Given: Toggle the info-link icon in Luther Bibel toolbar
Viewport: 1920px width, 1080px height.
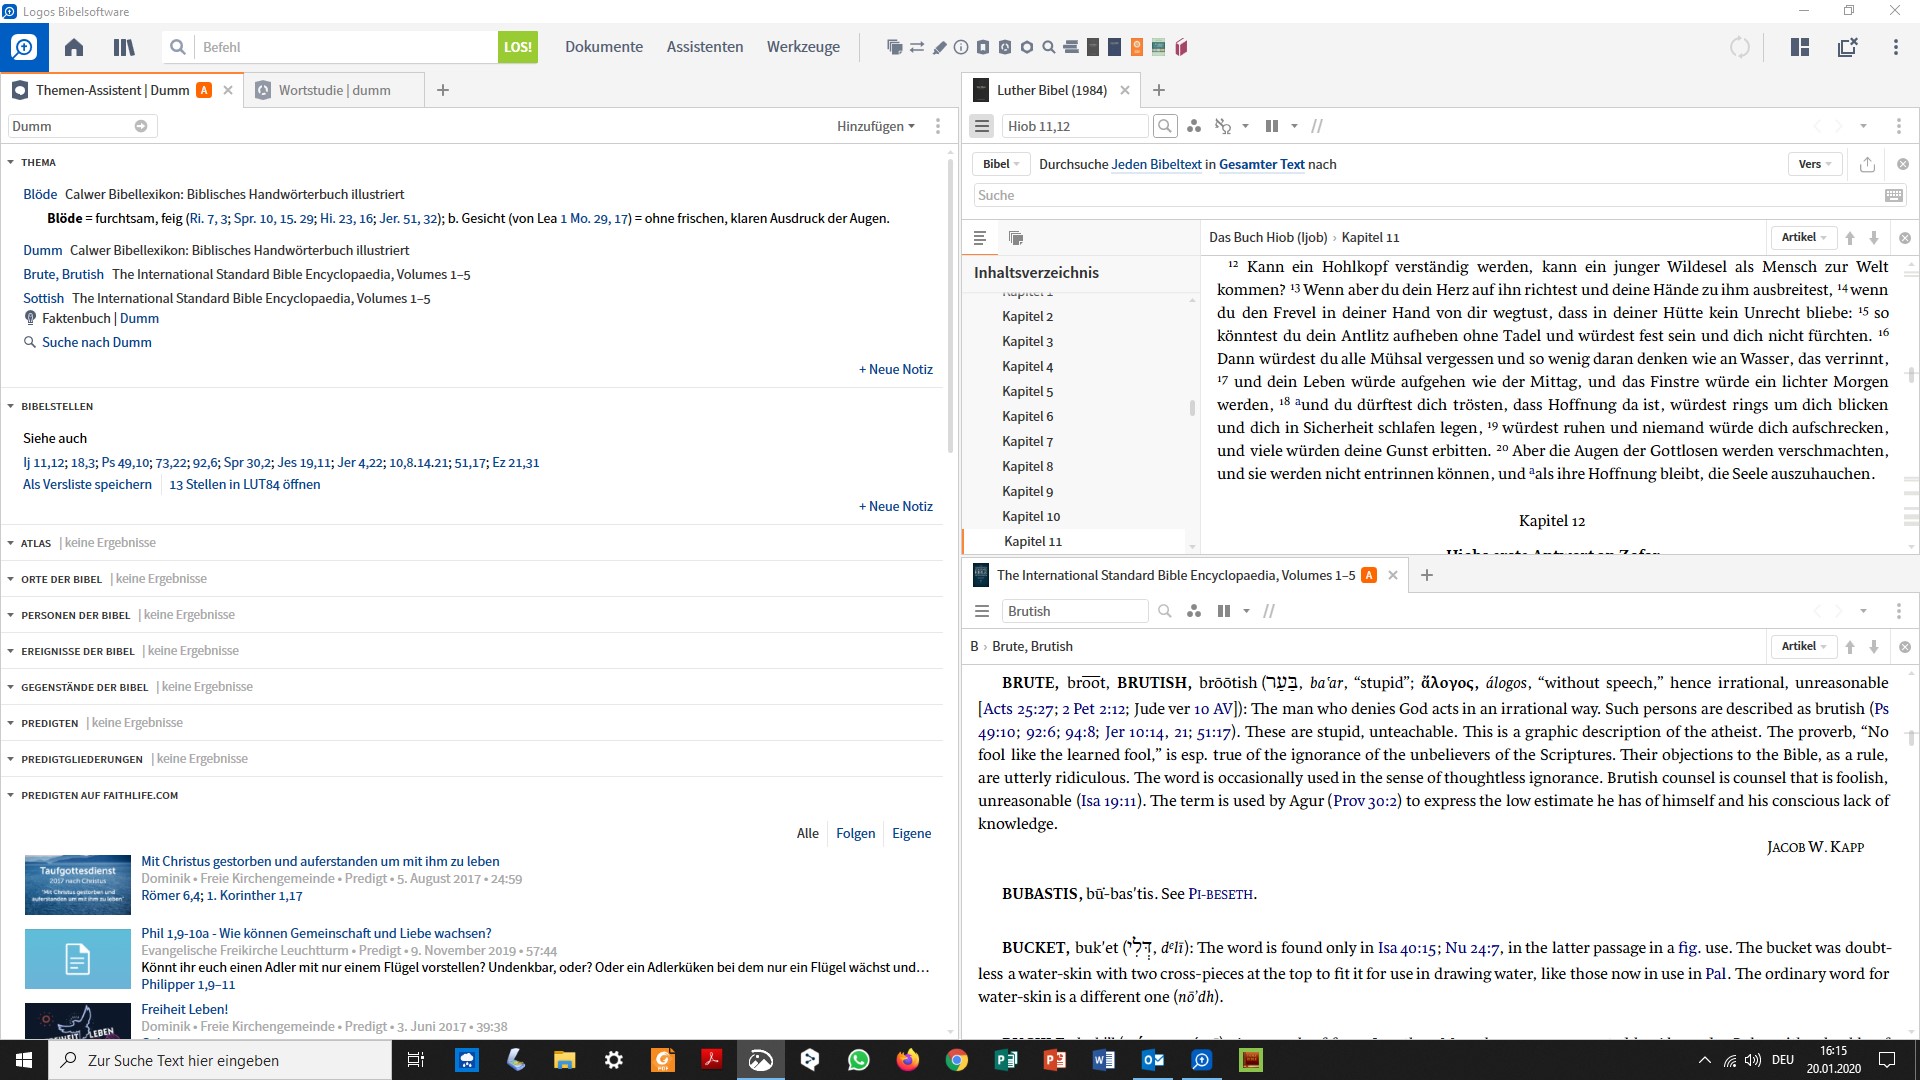Looking at the screenshot, I should click(1222, 126).
